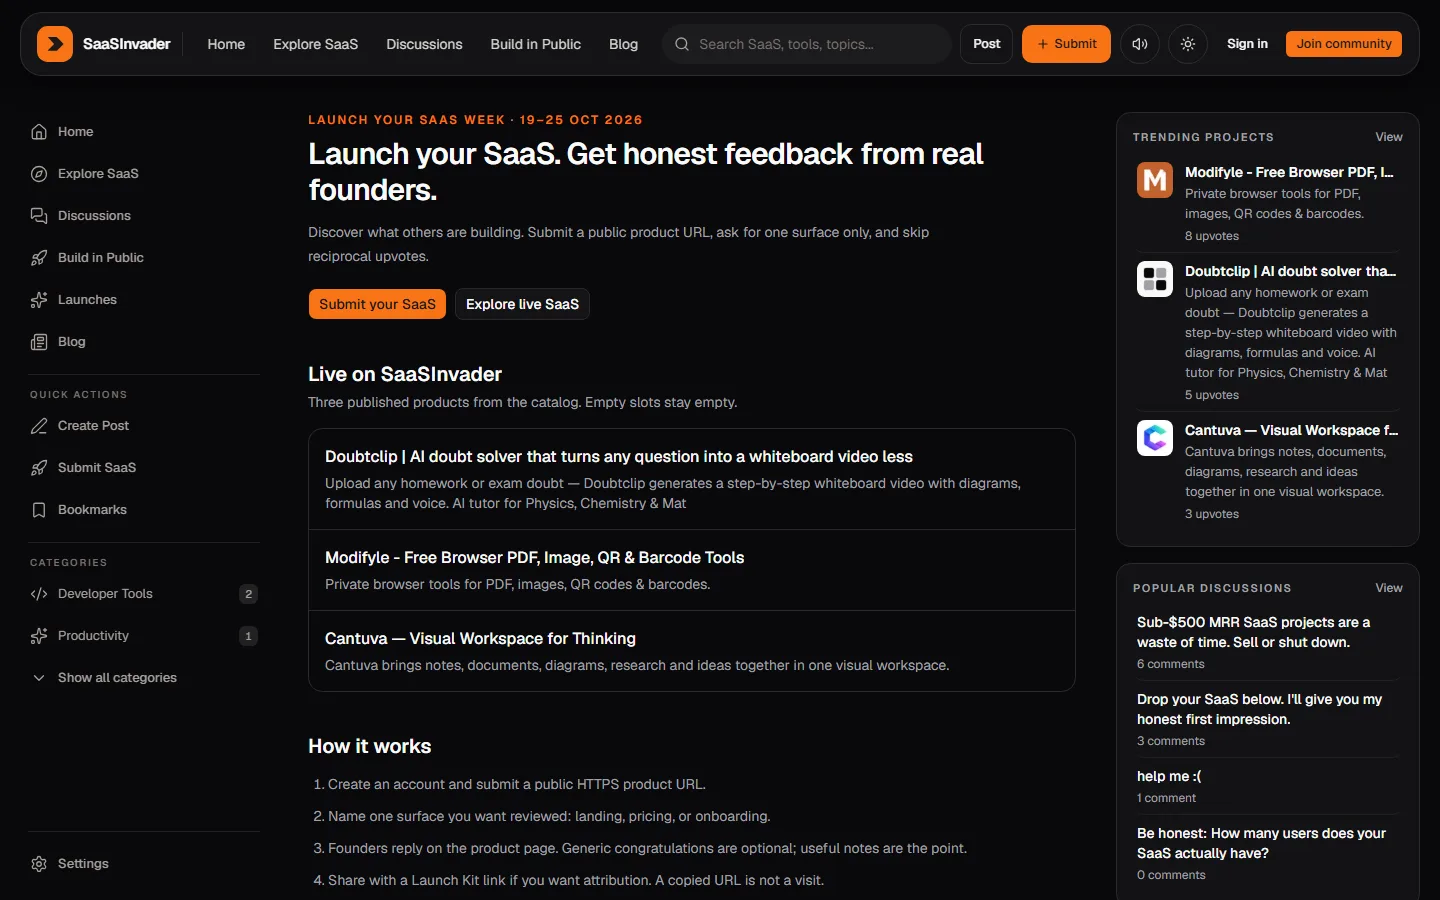
Task: Click the Bookmarks bookmark icon
Action: pos(39,510)
